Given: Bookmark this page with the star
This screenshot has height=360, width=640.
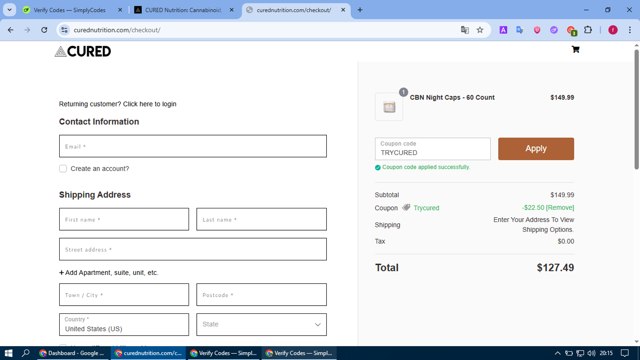Looking at the screenshot, I should (480, 30).
